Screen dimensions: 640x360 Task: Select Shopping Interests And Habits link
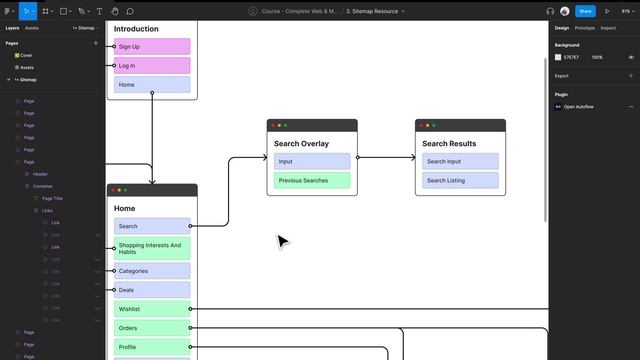point(152,248)
